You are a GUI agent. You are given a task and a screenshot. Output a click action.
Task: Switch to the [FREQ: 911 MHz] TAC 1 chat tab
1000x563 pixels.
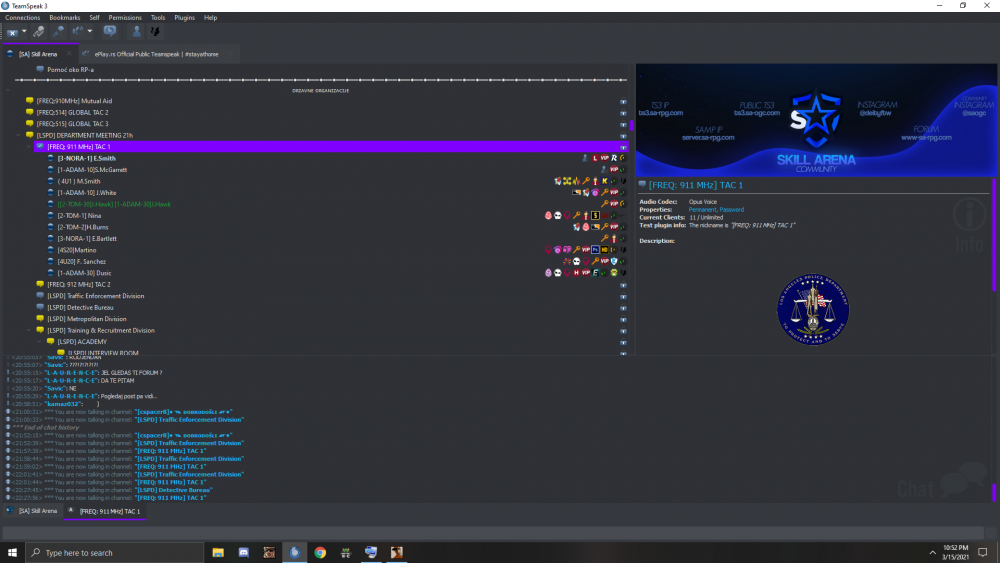pyautogui.click(x=109, y=511)
